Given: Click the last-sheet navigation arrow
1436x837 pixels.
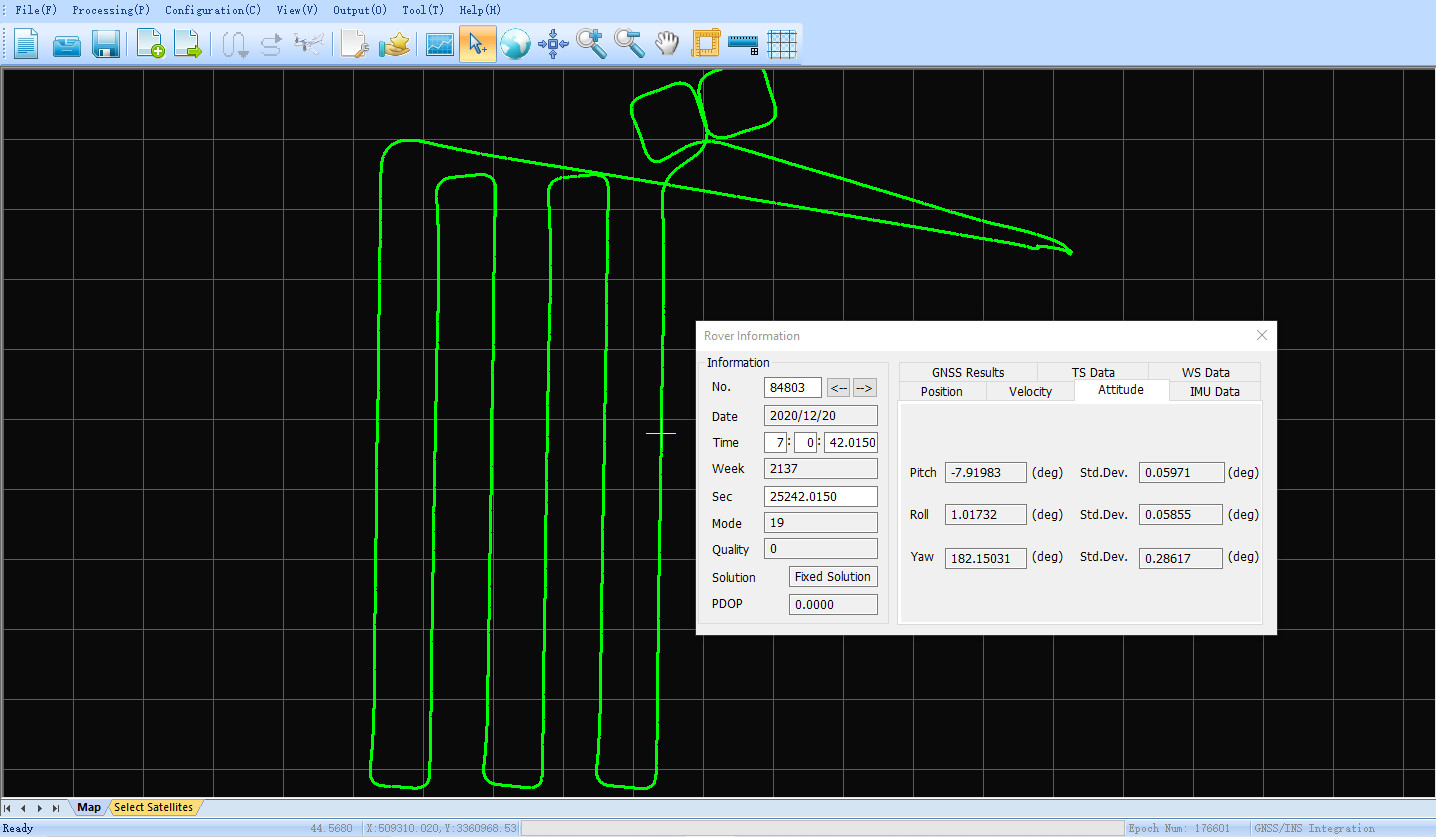Looking at the screenshot, I should click(56, 808).
